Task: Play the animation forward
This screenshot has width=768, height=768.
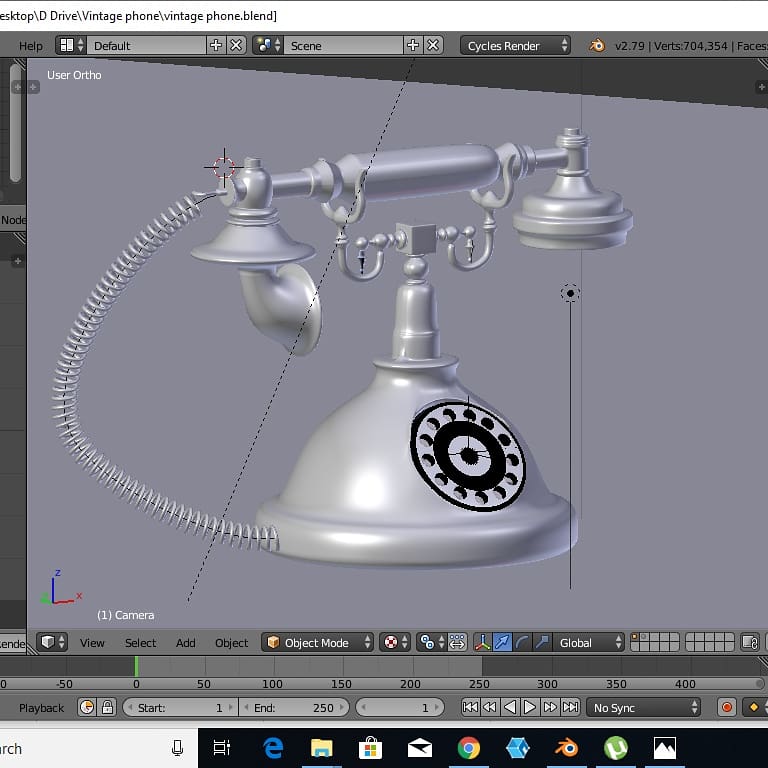Action: point(529,707)
